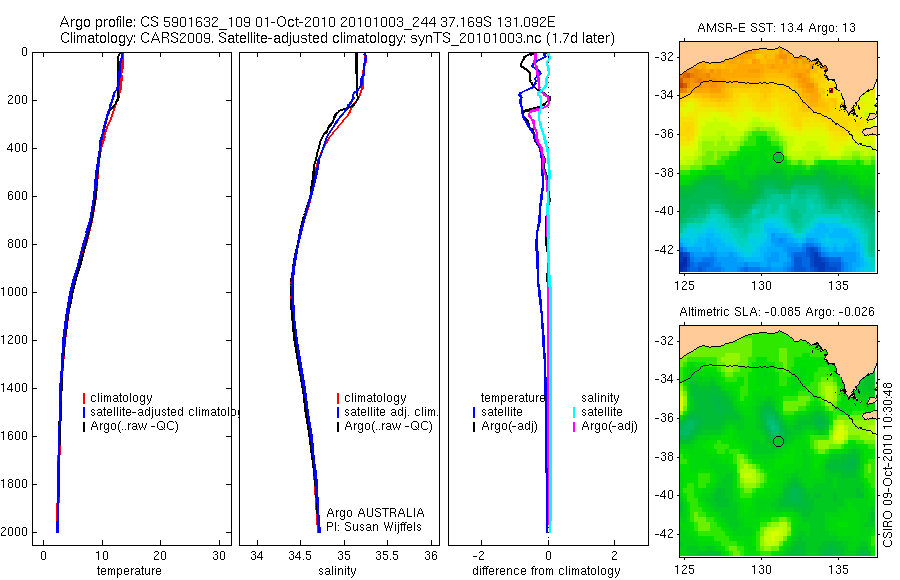Click 'Argo(..raw -QC)' legend entry in salinity plot
This screenshot has height=580, width=900.
click(388, 426)
